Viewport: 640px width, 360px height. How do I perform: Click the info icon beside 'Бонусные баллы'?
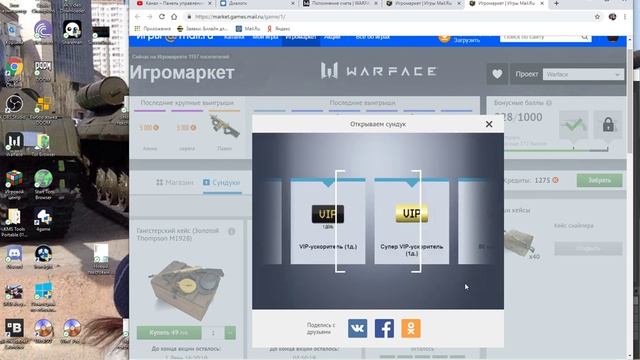(549, 103)
